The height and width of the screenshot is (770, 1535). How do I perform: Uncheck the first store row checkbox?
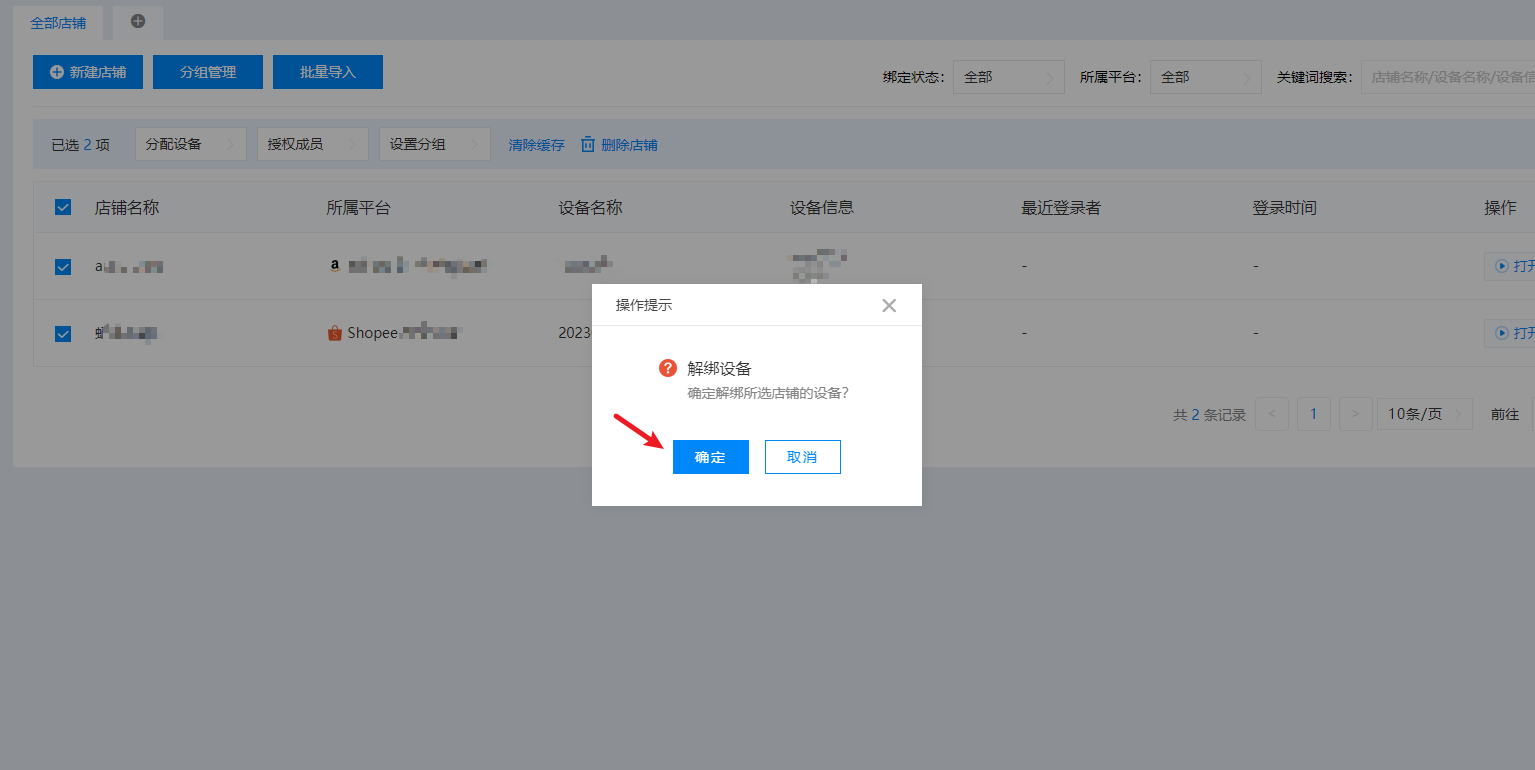pos(63,267)
